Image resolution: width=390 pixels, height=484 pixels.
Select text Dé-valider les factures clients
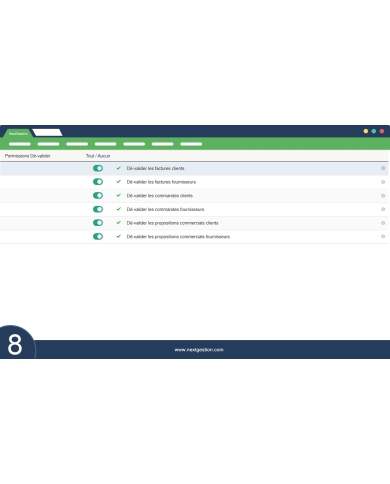click(155, 168)
